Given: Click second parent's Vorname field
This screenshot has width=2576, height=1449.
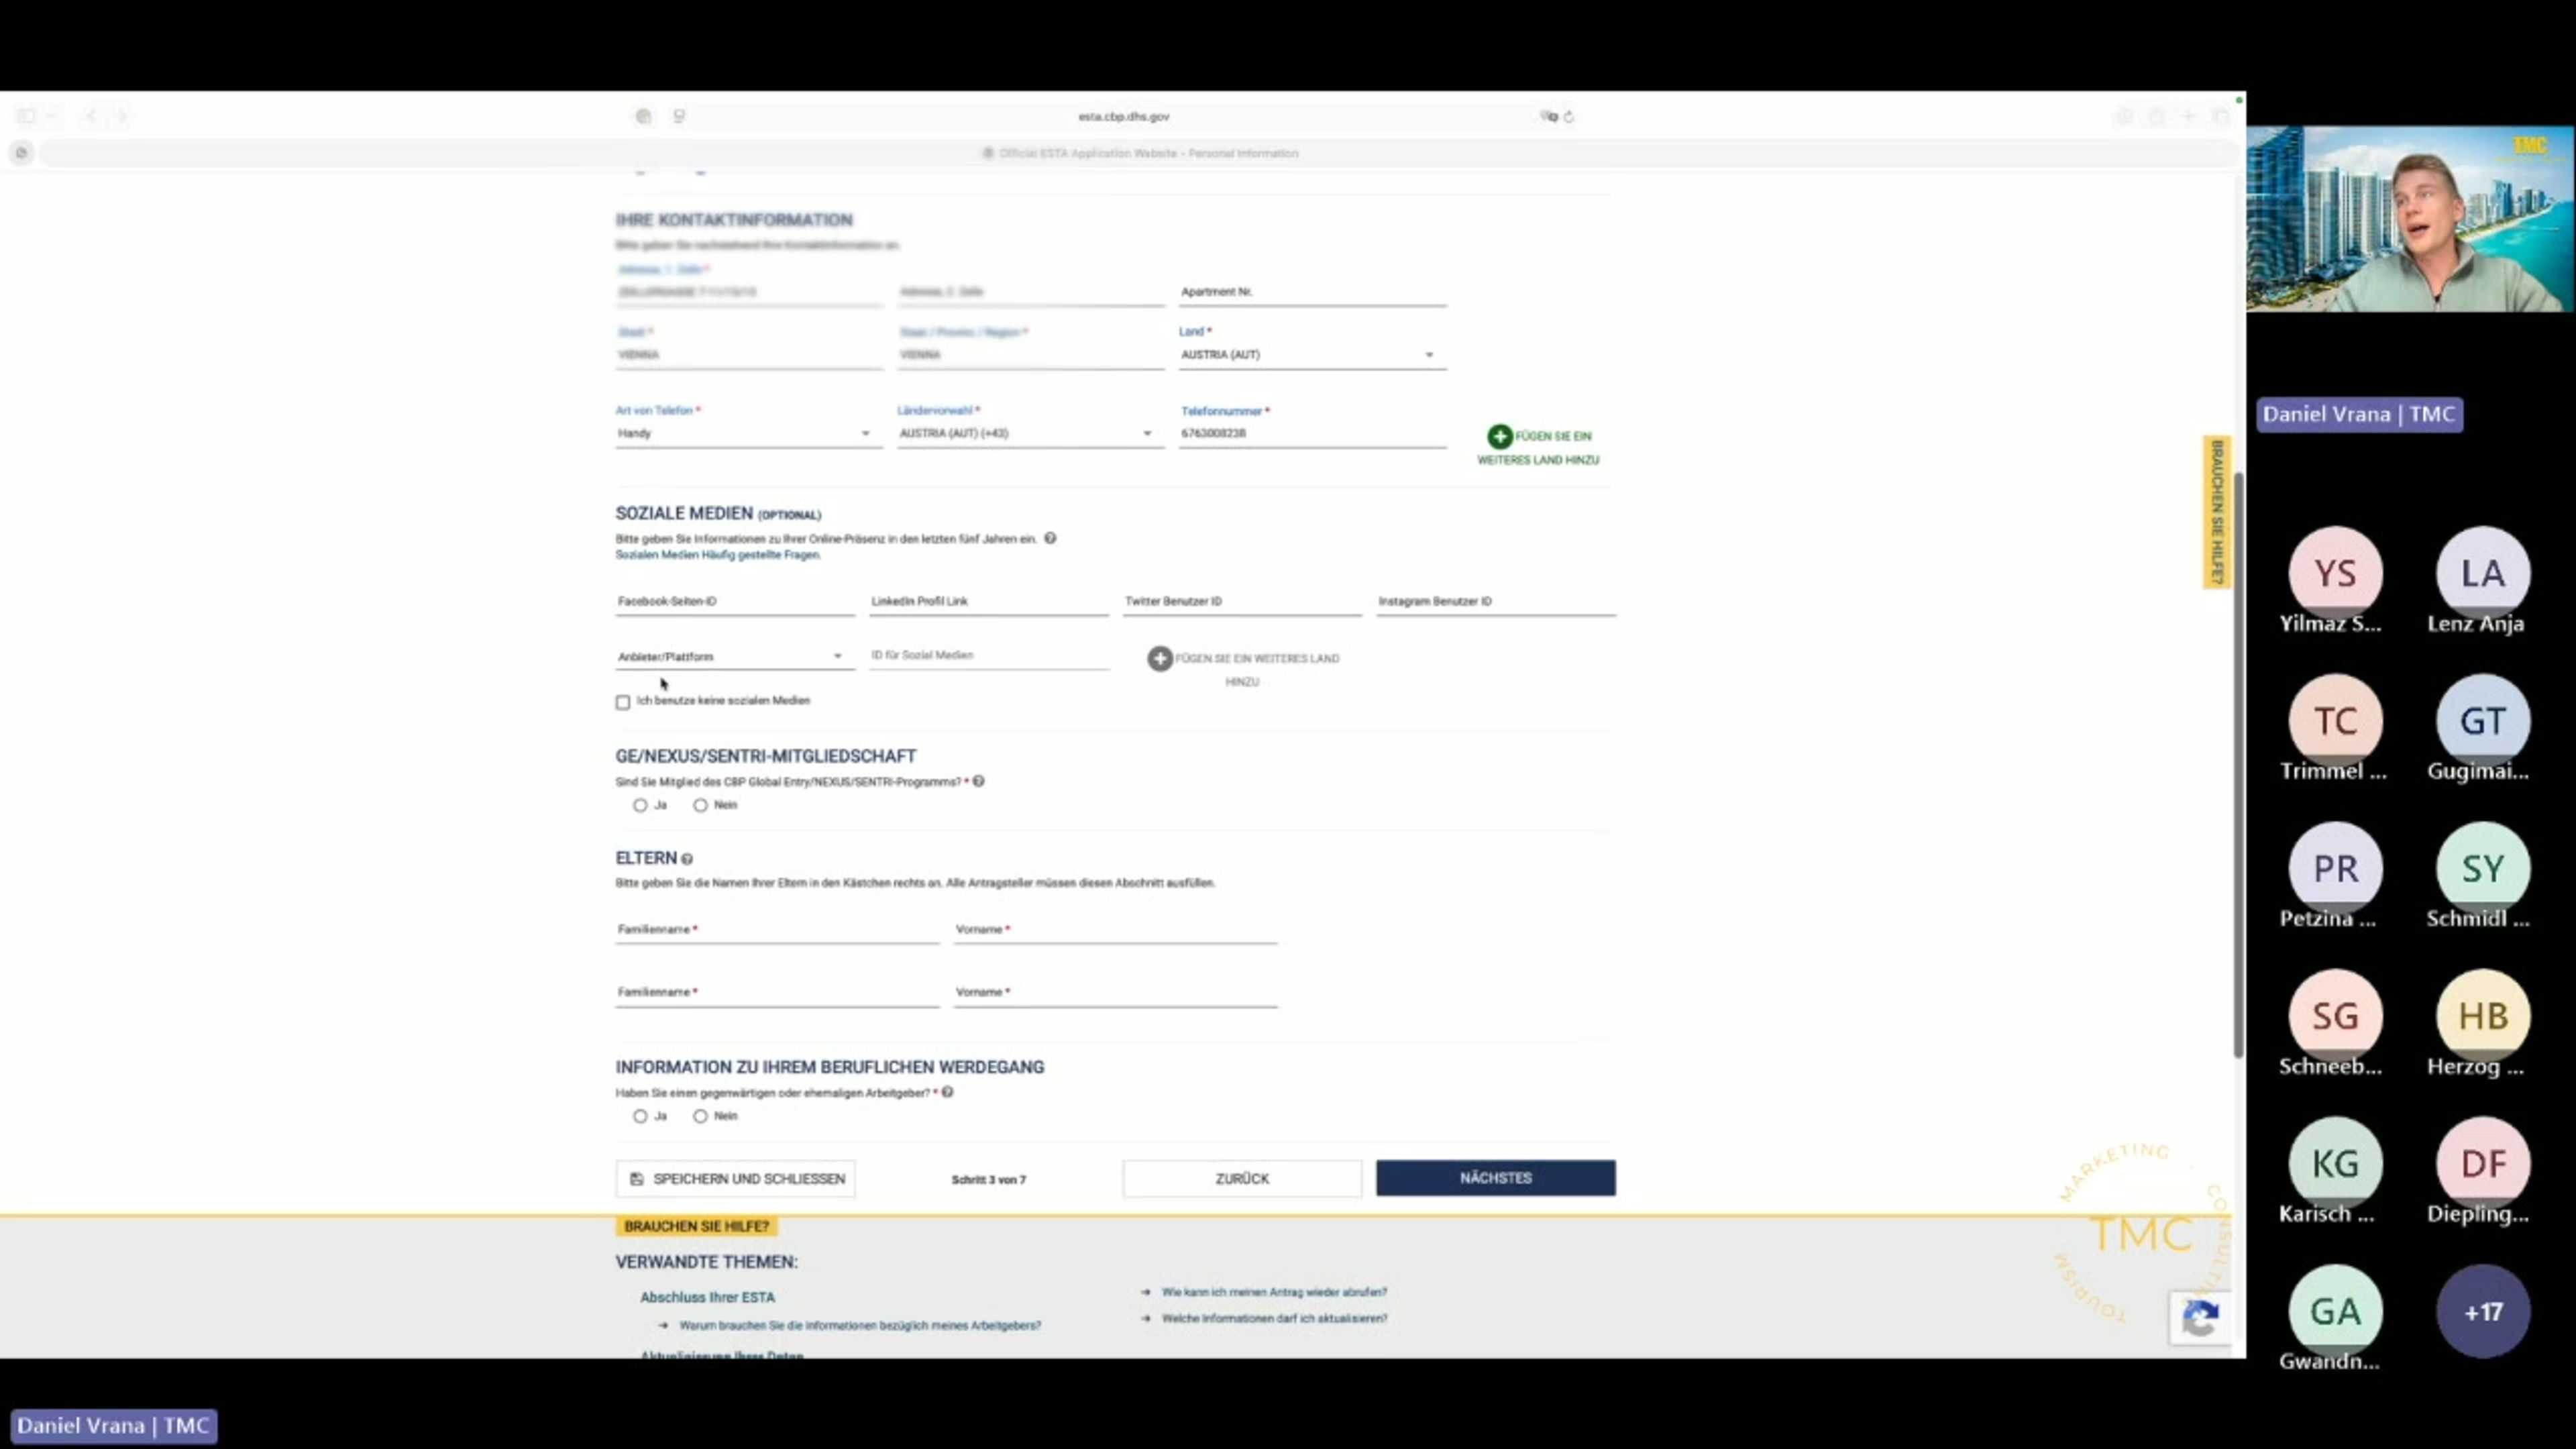Looking at the screenshot, I should (1115, 992).
